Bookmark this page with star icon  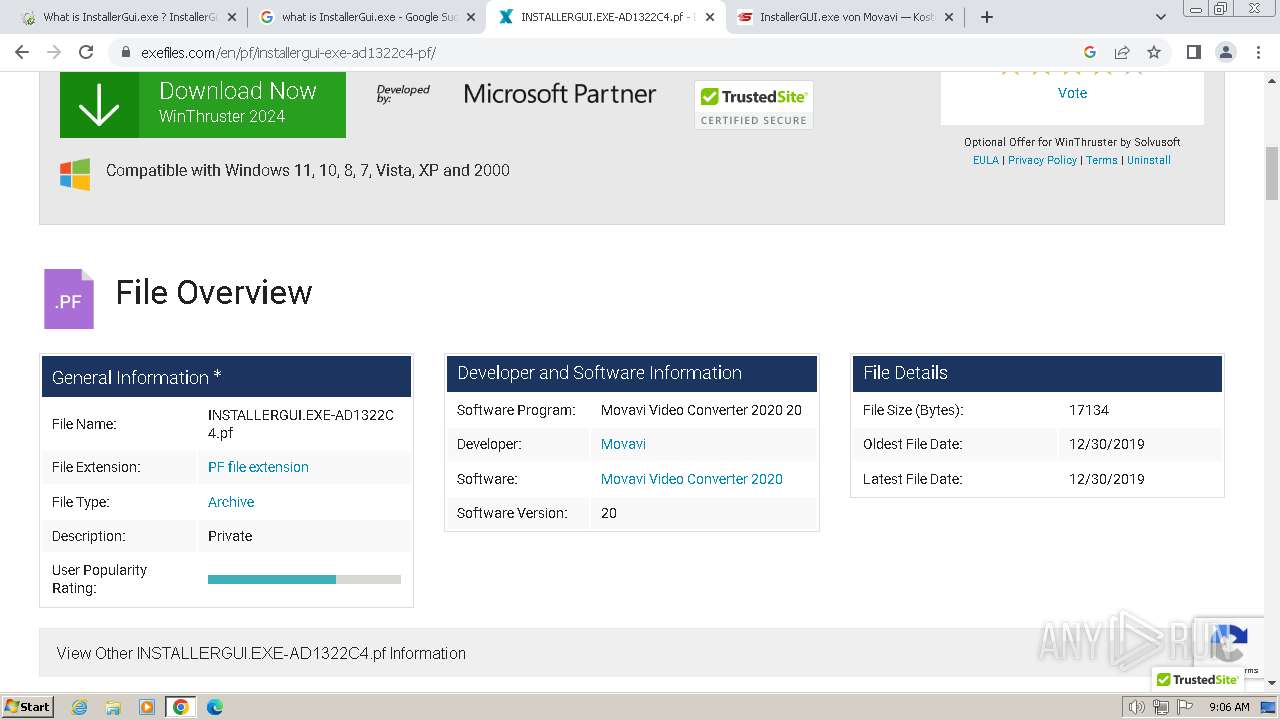[1154, 52]
